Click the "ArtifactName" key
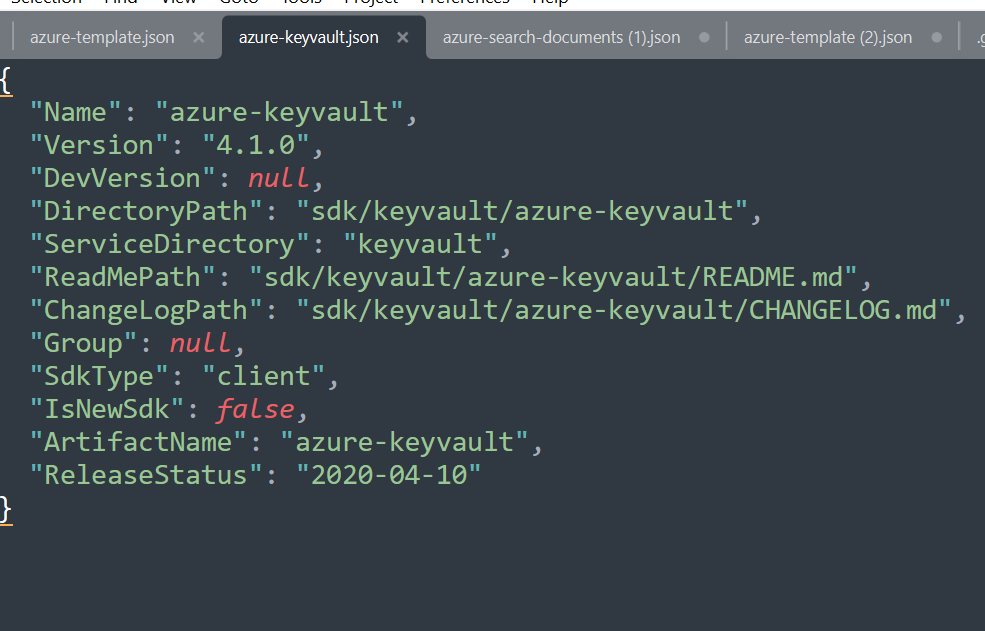 [138, 442]
